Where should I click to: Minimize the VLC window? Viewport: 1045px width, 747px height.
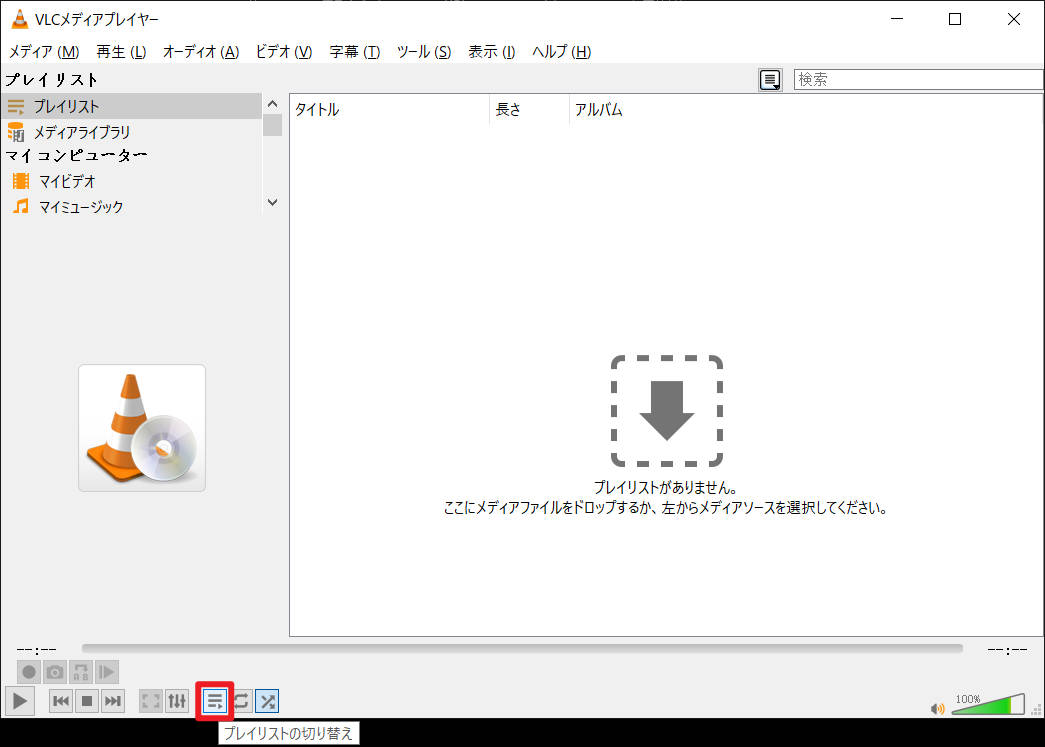point(897,19)
